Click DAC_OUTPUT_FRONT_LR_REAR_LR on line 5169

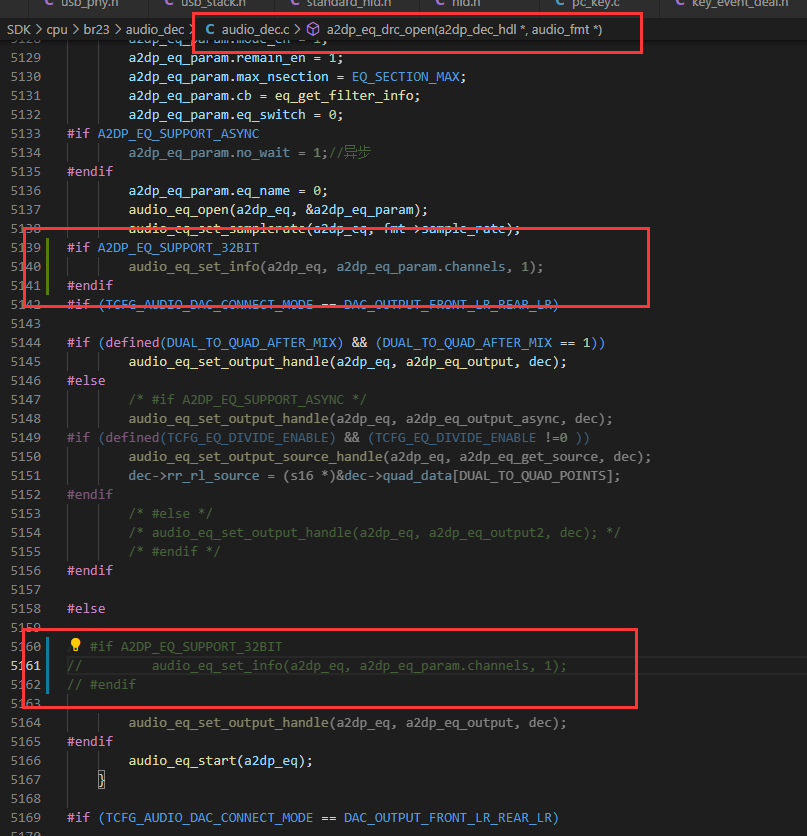[x=448, y=817]
